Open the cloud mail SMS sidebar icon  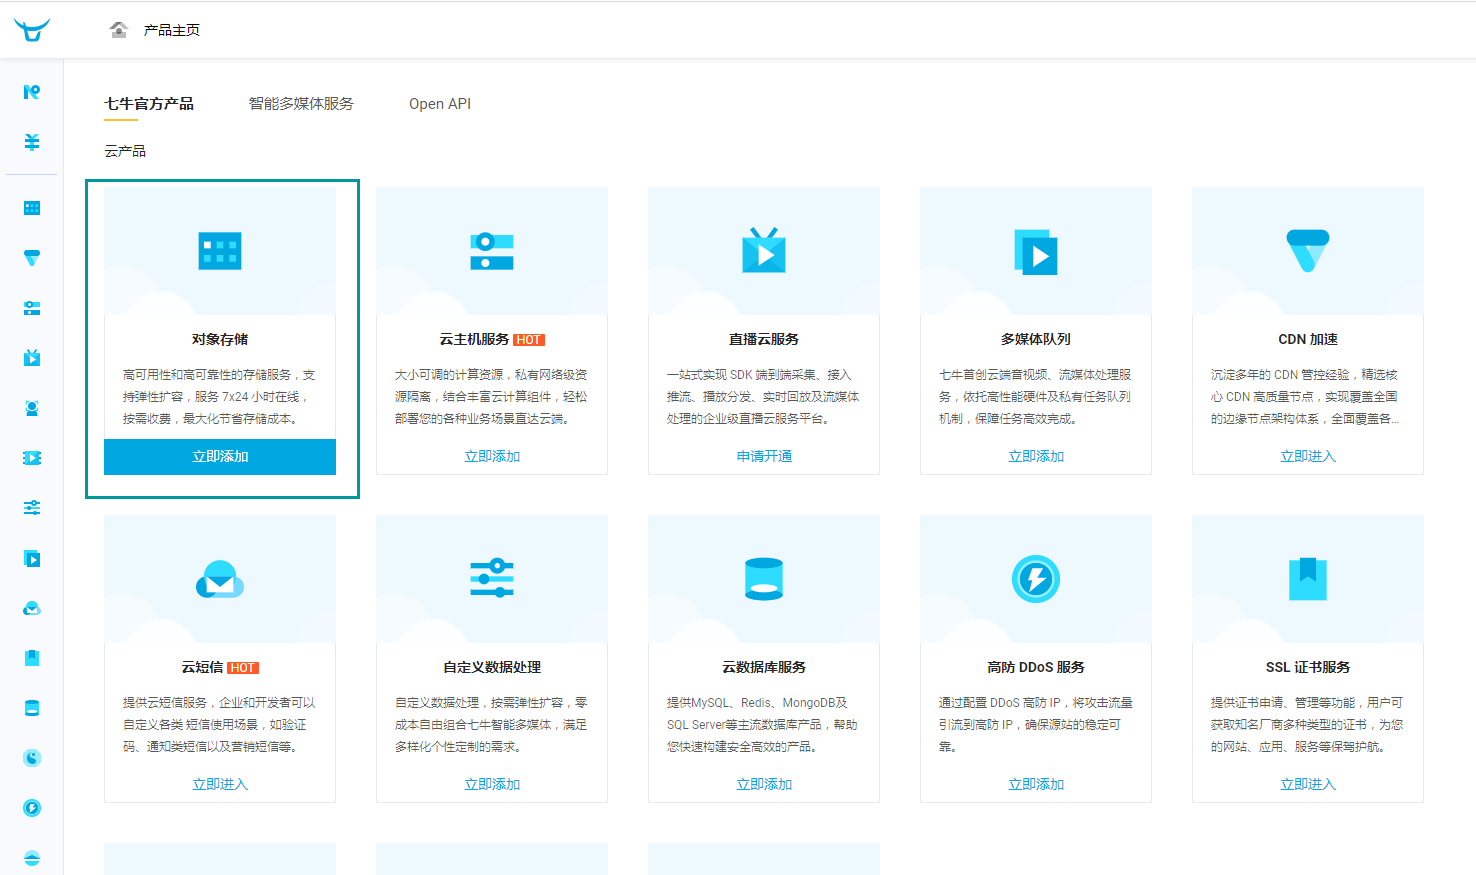[x=32, y=608]
